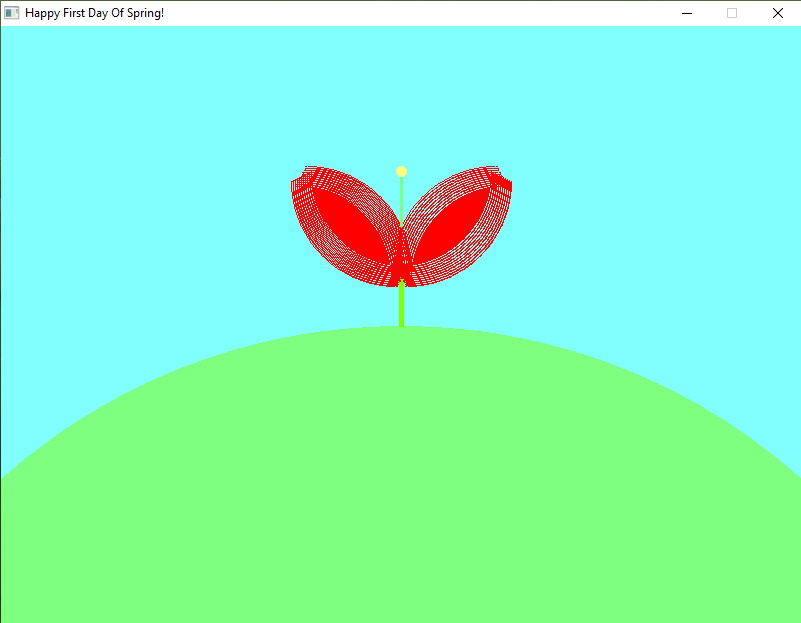Close the Happy First Day Of Spring window
The image size is (801, 623).
click(x=778, y=13)
